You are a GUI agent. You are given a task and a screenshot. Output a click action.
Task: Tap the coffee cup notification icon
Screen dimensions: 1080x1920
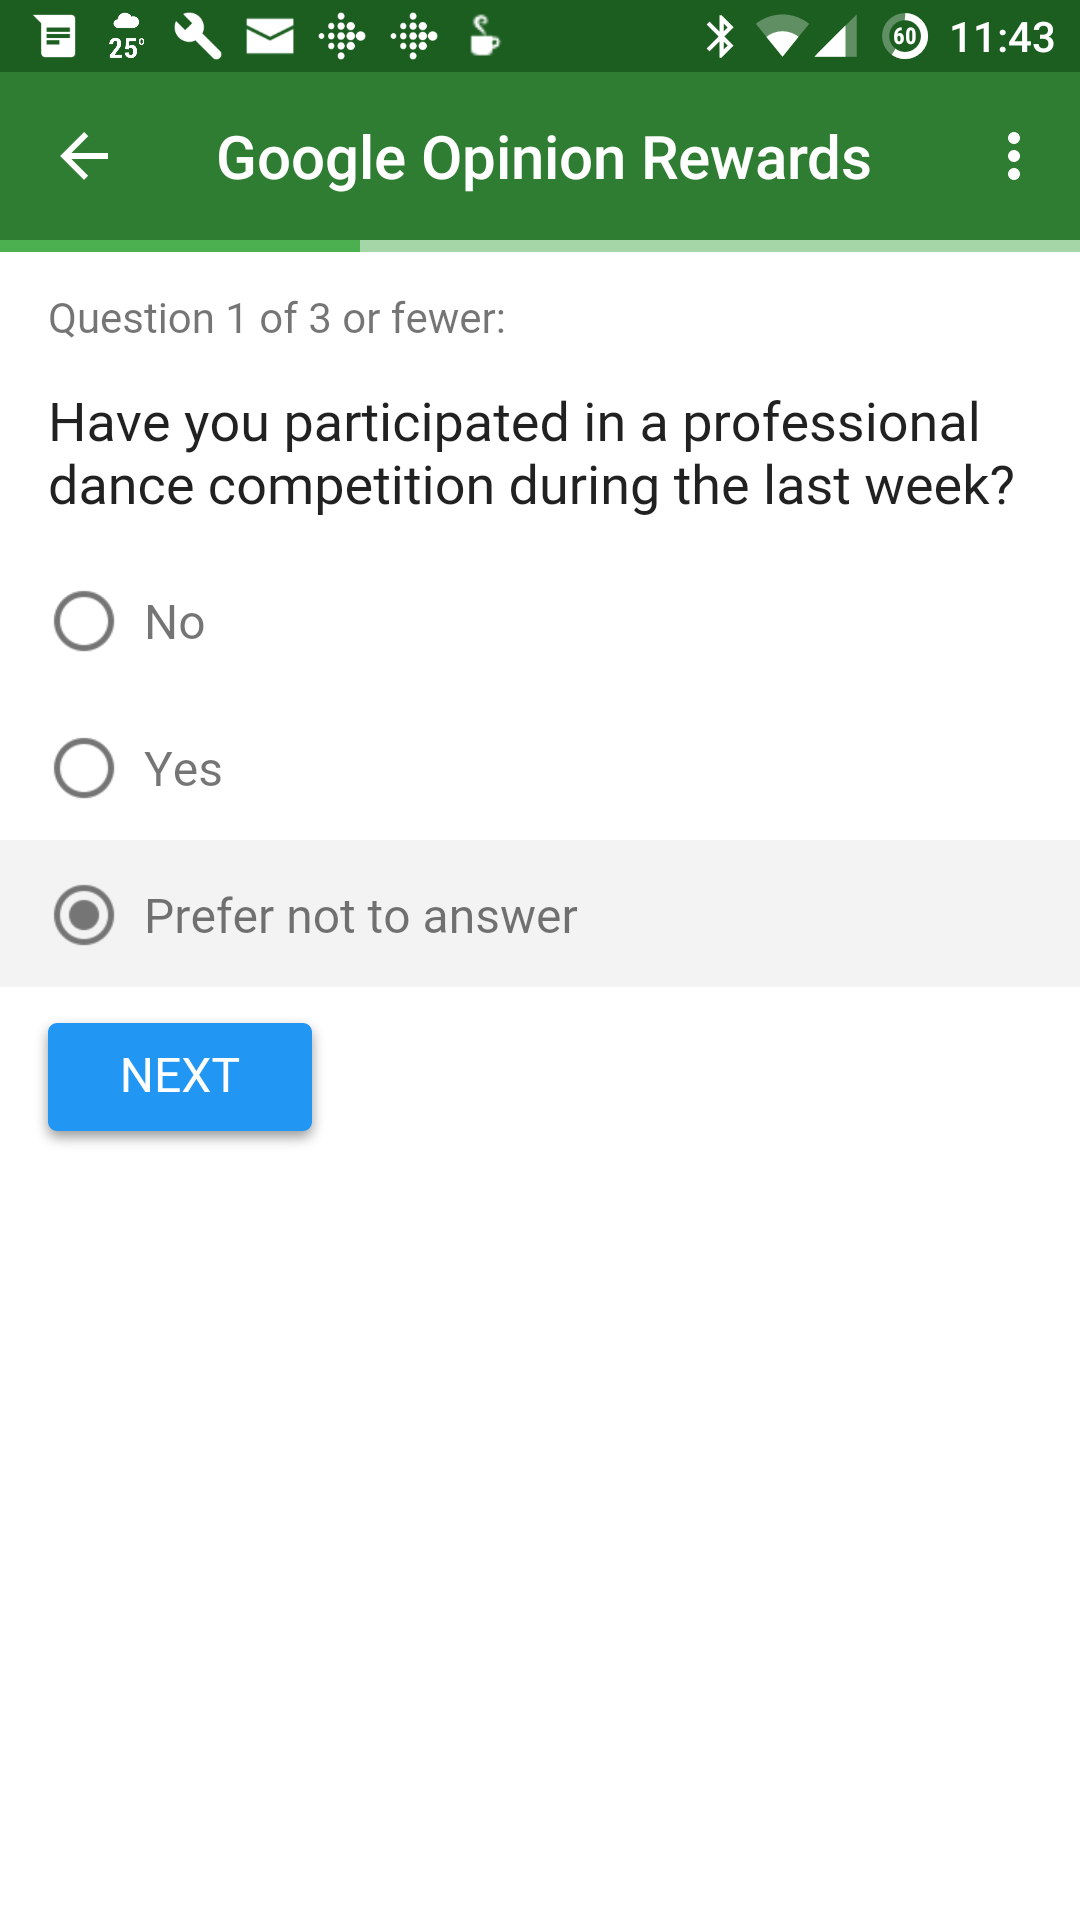pyautogui.click(x=484, y=37)
